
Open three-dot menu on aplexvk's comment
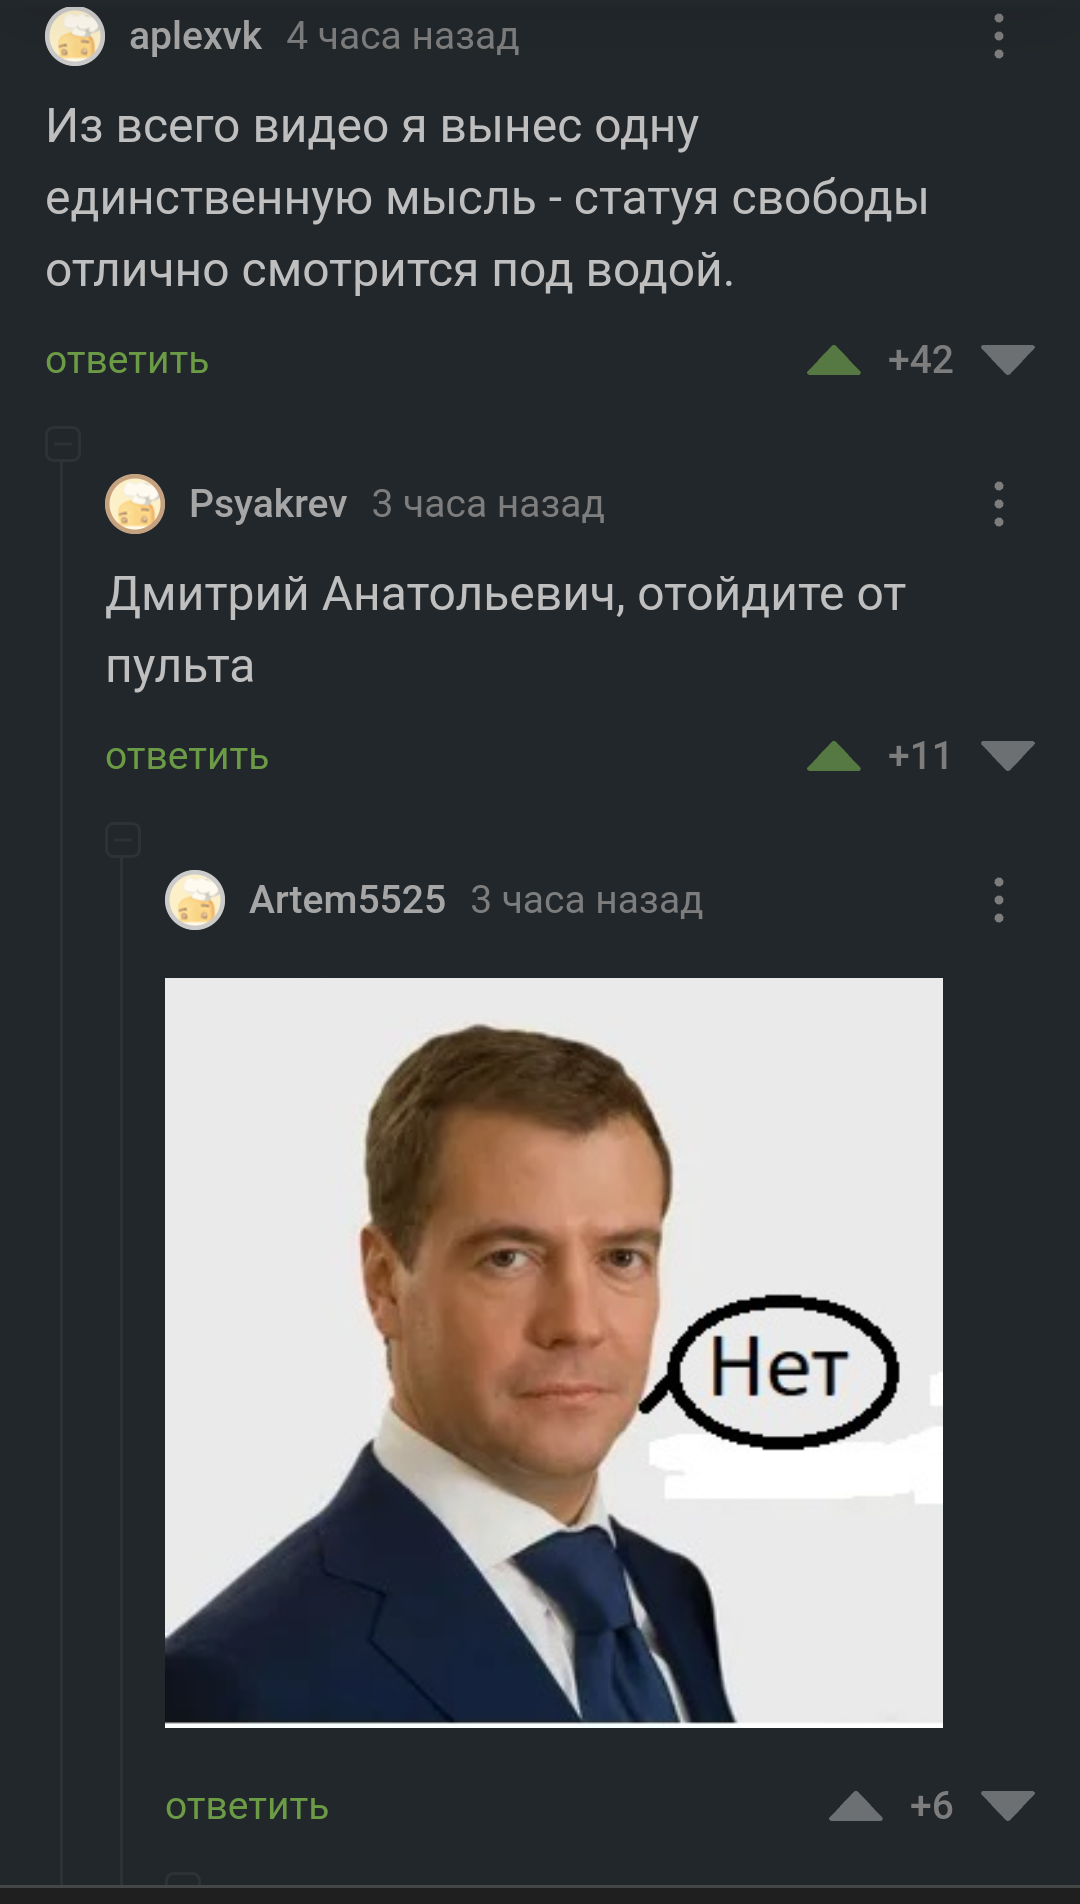click(x=998, y=36)
